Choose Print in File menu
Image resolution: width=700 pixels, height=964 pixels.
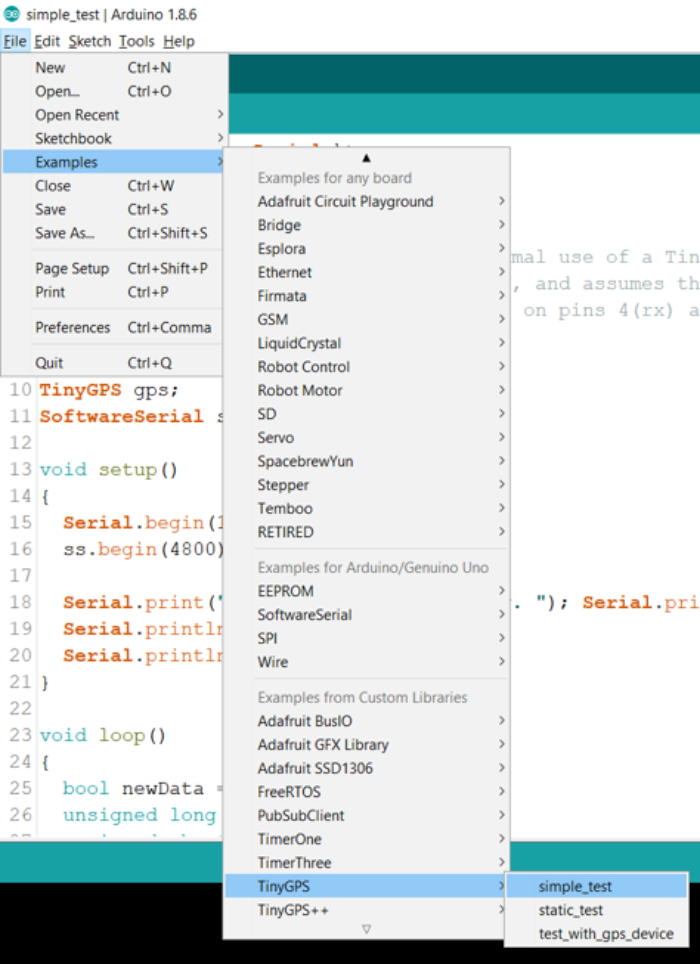[x=114, y=292]
